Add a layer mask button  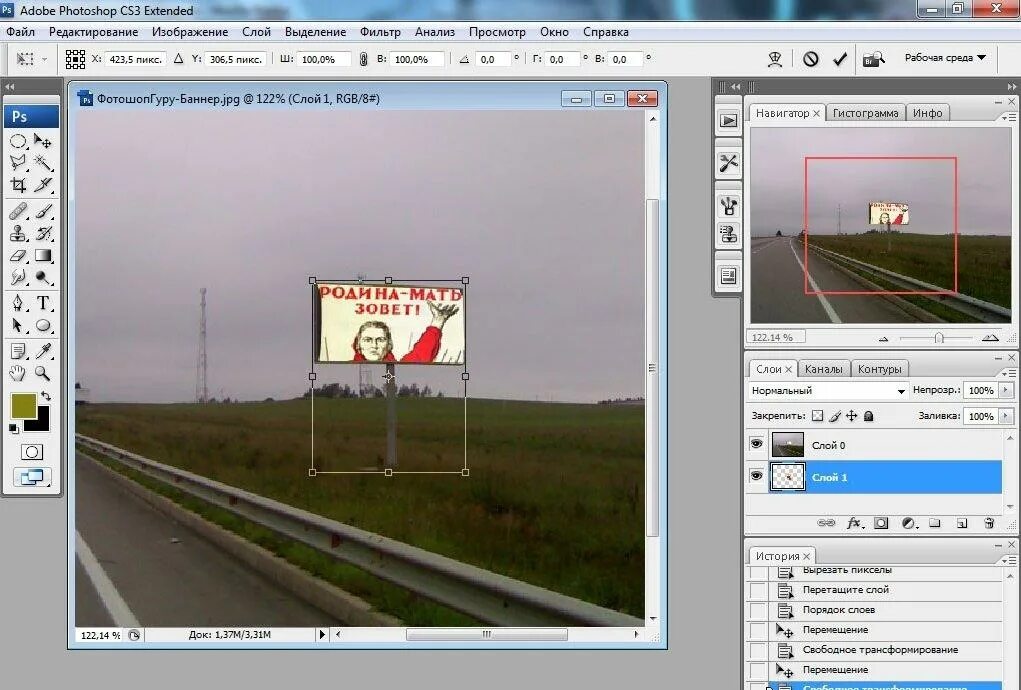[x=881, y=523]
